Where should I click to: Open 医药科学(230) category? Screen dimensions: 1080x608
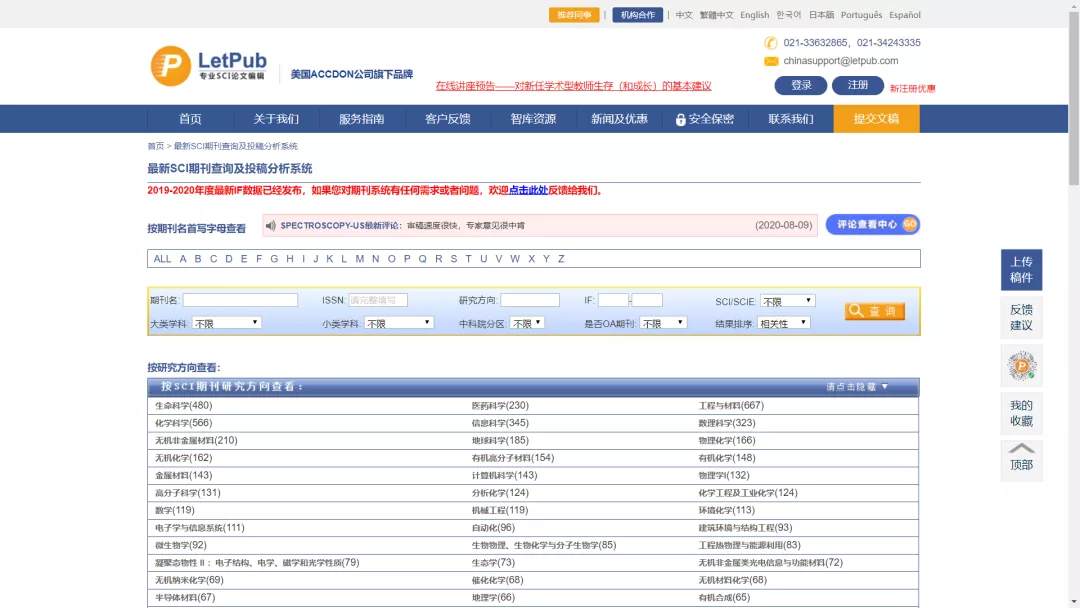[x=500, y=406]
